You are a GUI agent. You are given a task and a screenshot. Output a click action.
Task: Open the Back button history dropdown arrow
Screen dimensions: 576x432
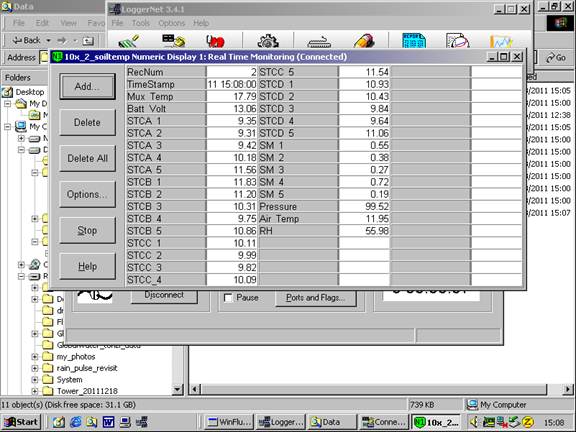pyautogui.click(x=48, y=40)
